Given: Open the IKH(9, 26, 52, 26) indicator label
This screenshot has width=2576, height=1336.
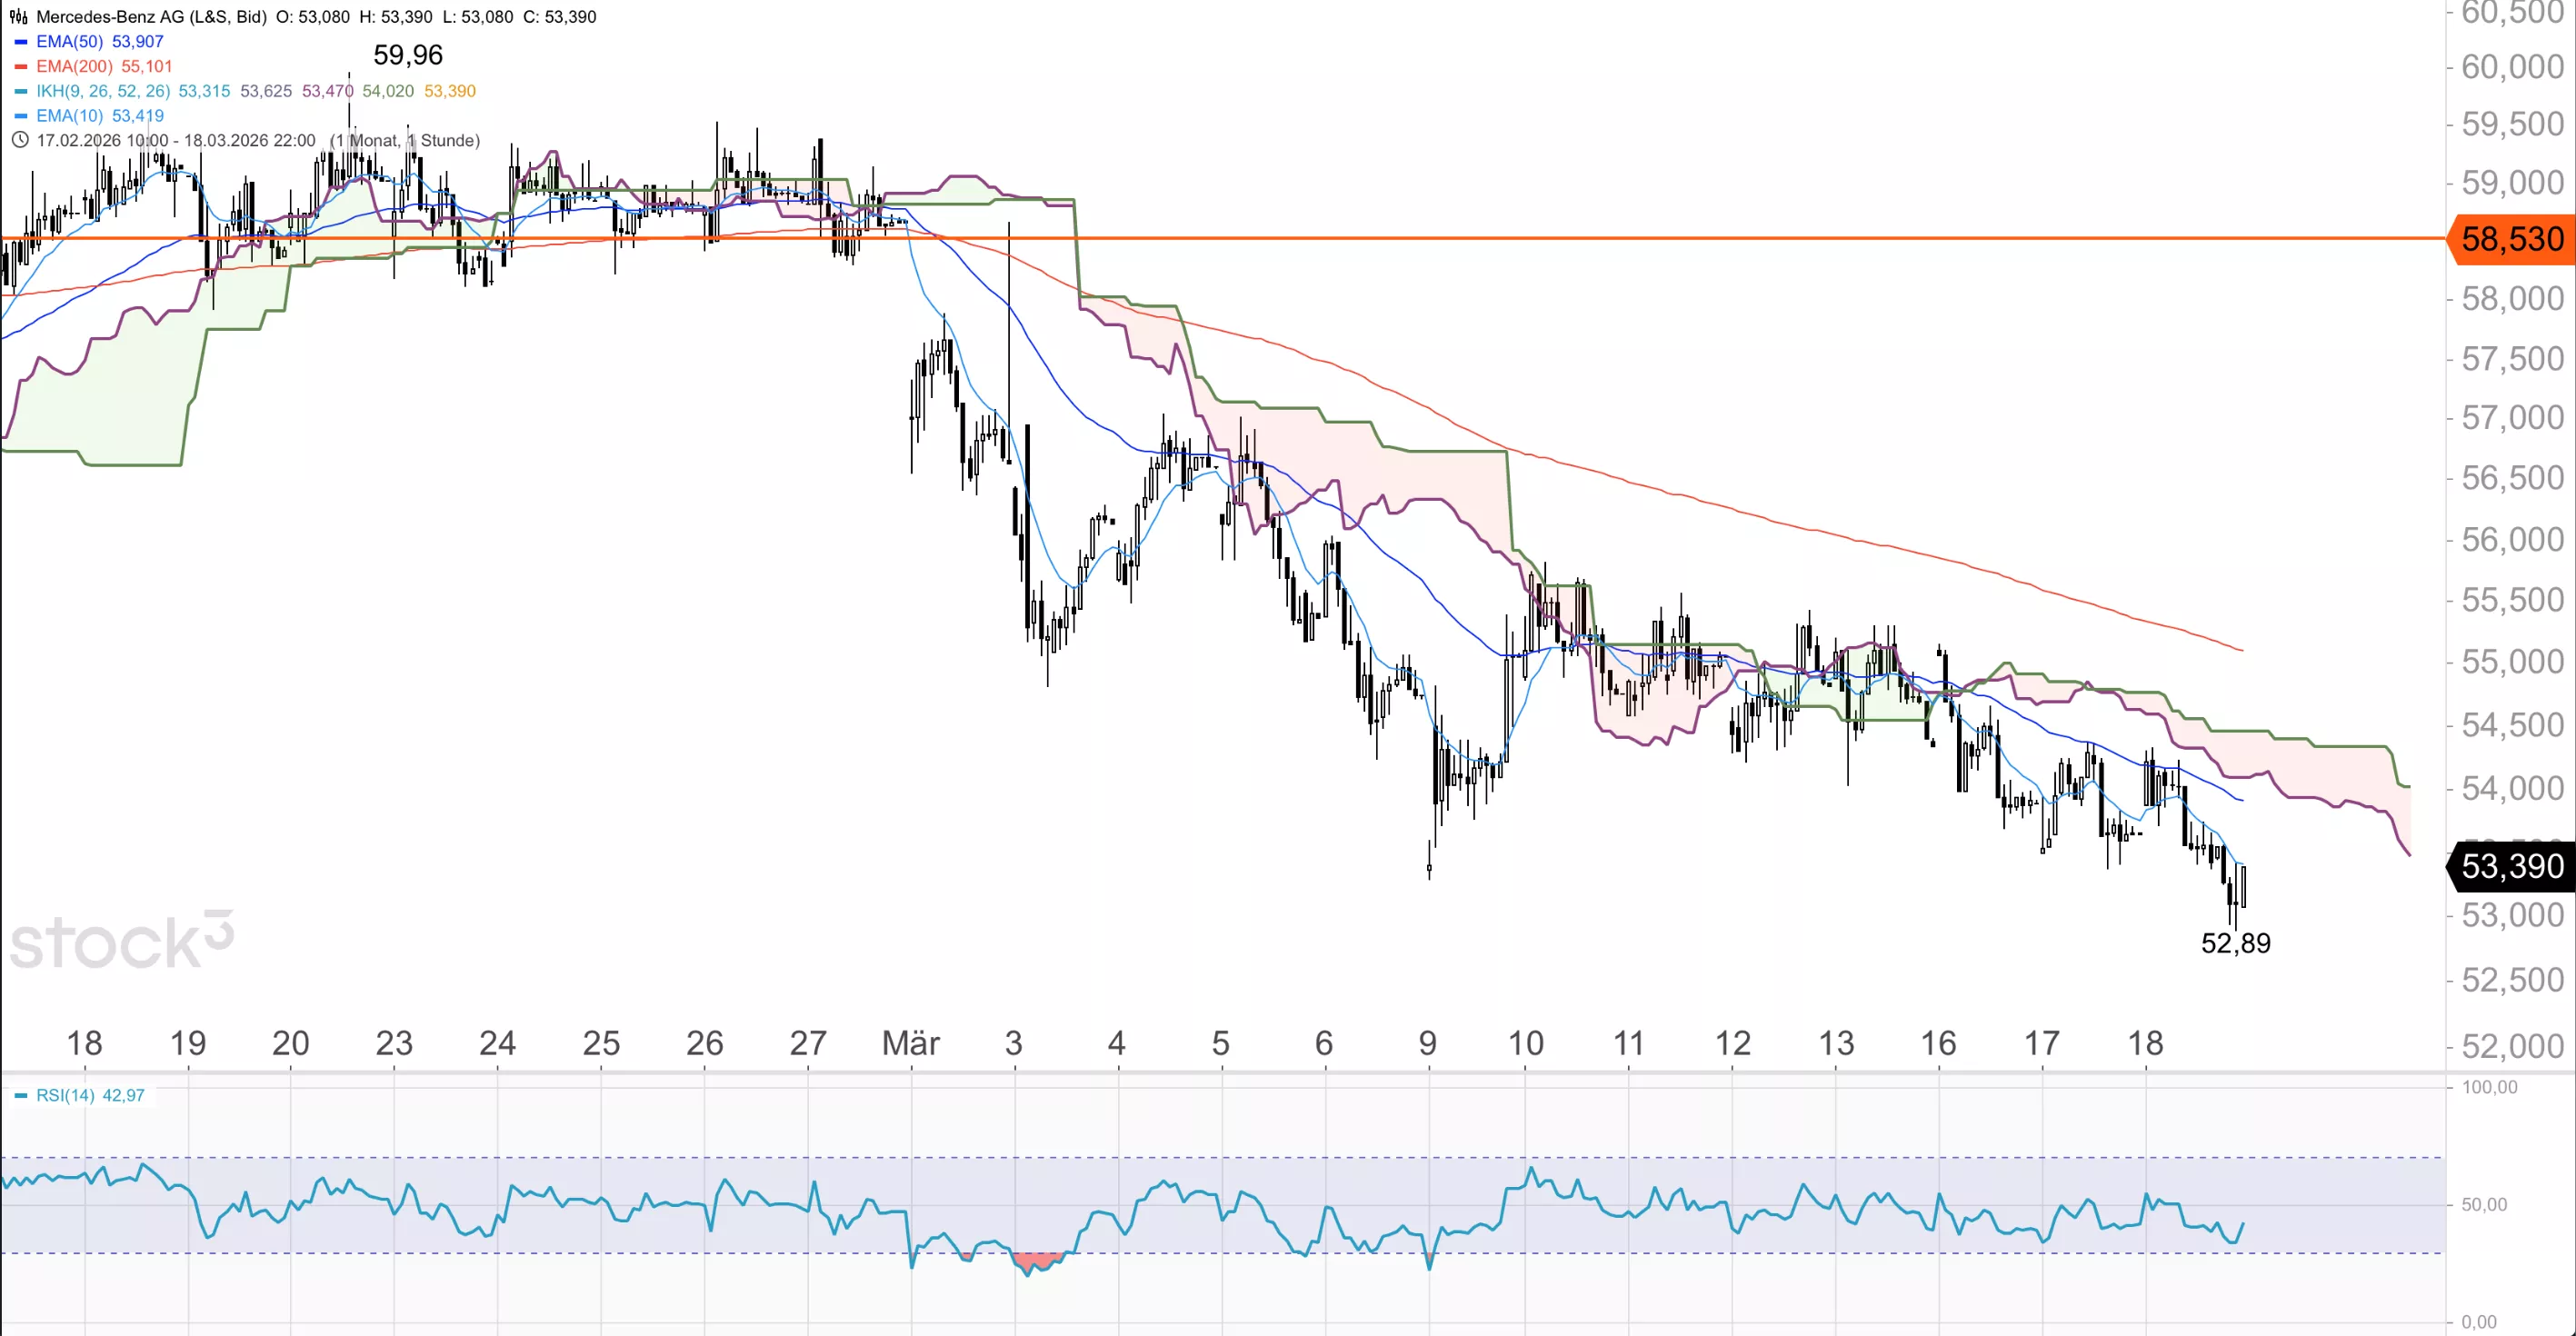Looking at the screenshot, I should 103,91.
